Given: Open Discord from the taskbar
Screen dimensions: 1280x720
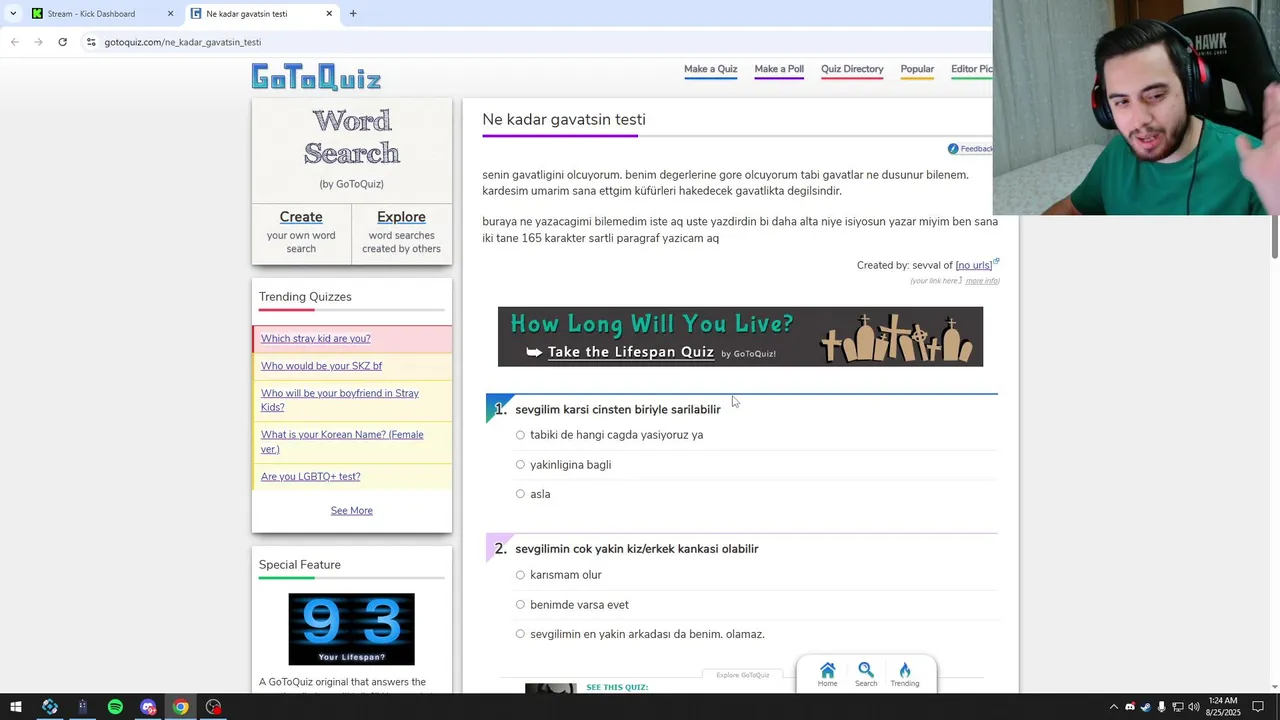Looking at the screenshot, I should (x=148, y=707).
